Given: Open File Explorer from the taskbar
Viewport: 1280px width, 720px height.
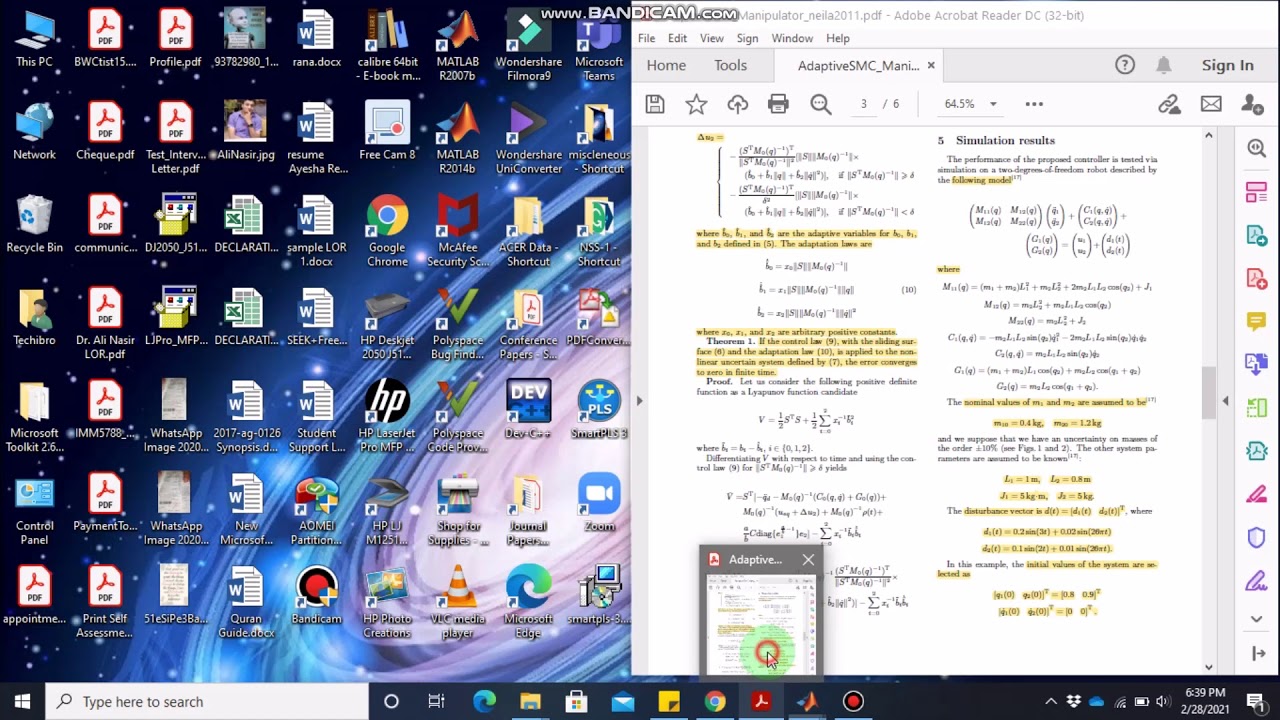Looking at the screenshot, I should 530,701.
